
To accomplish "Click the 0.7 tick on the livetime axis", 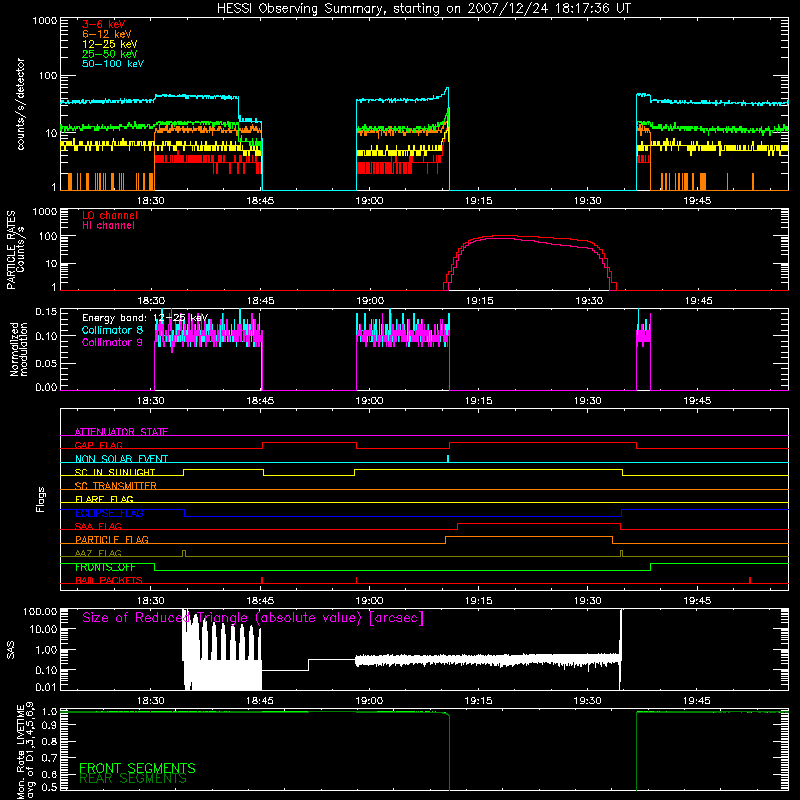I will click(x=50, y=757).
